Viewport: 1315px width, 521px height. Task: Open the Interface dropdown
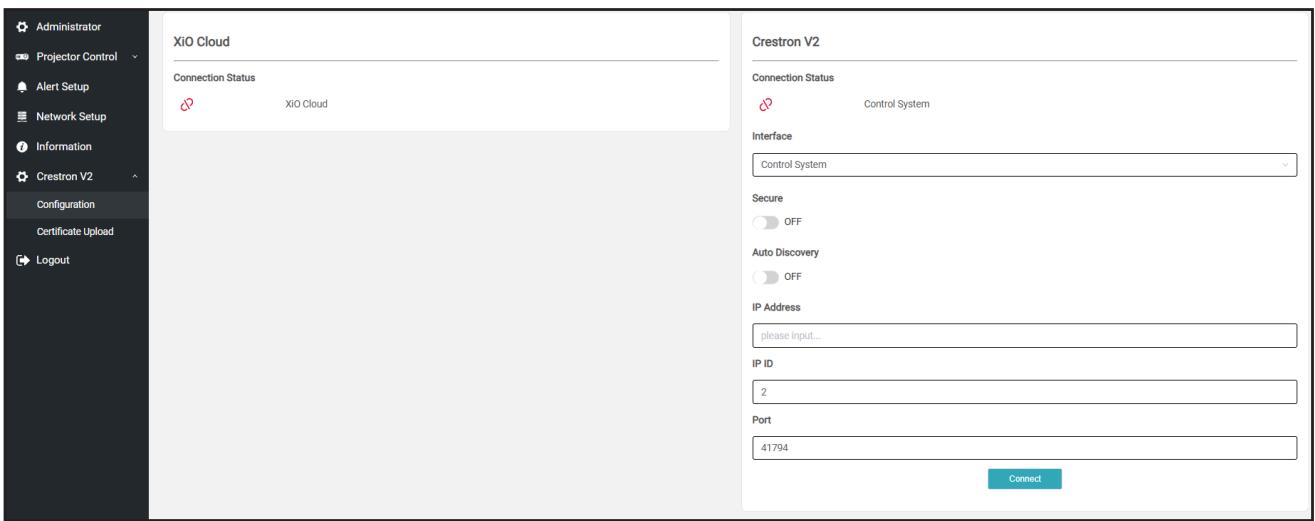coord(1023,164)
